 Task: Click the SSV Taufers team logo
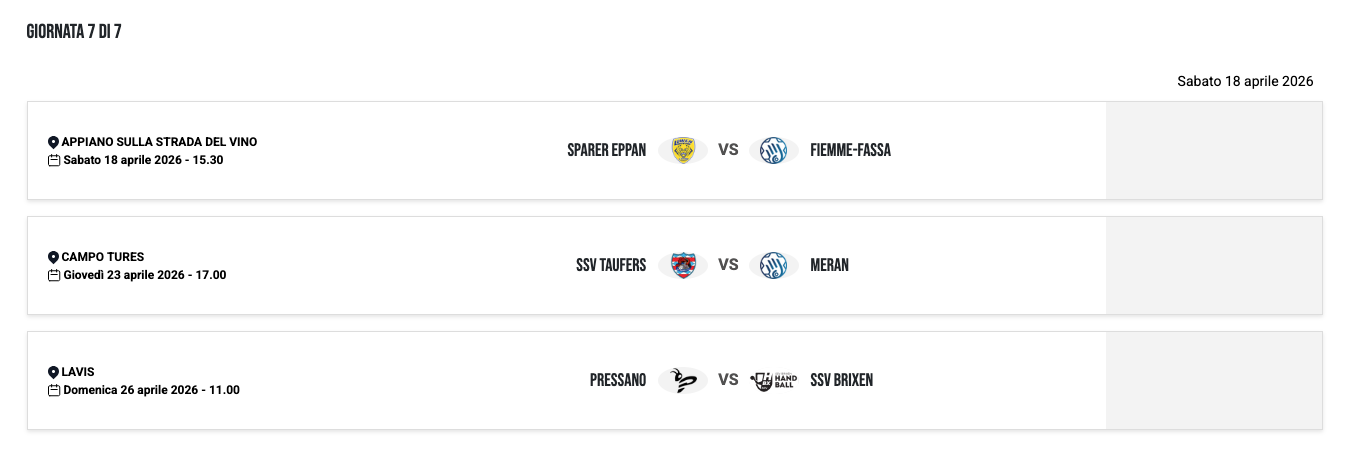click(683, 265)
